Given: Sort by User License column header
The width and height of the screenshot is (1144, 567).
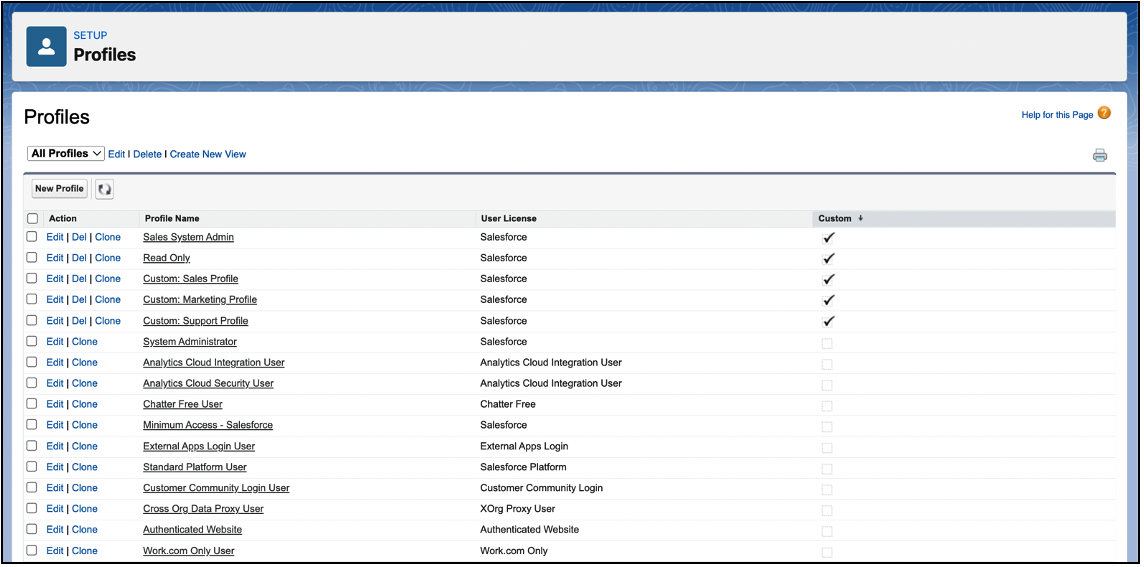Looking at the screenshot, I should [509, 218].
